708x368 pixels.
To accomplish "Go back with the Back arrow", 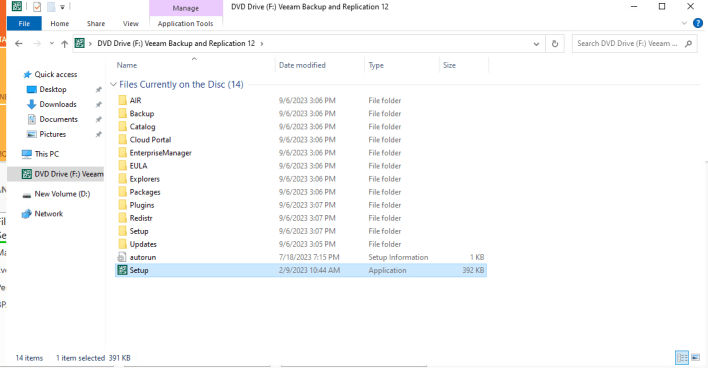I will pos(19,43).
